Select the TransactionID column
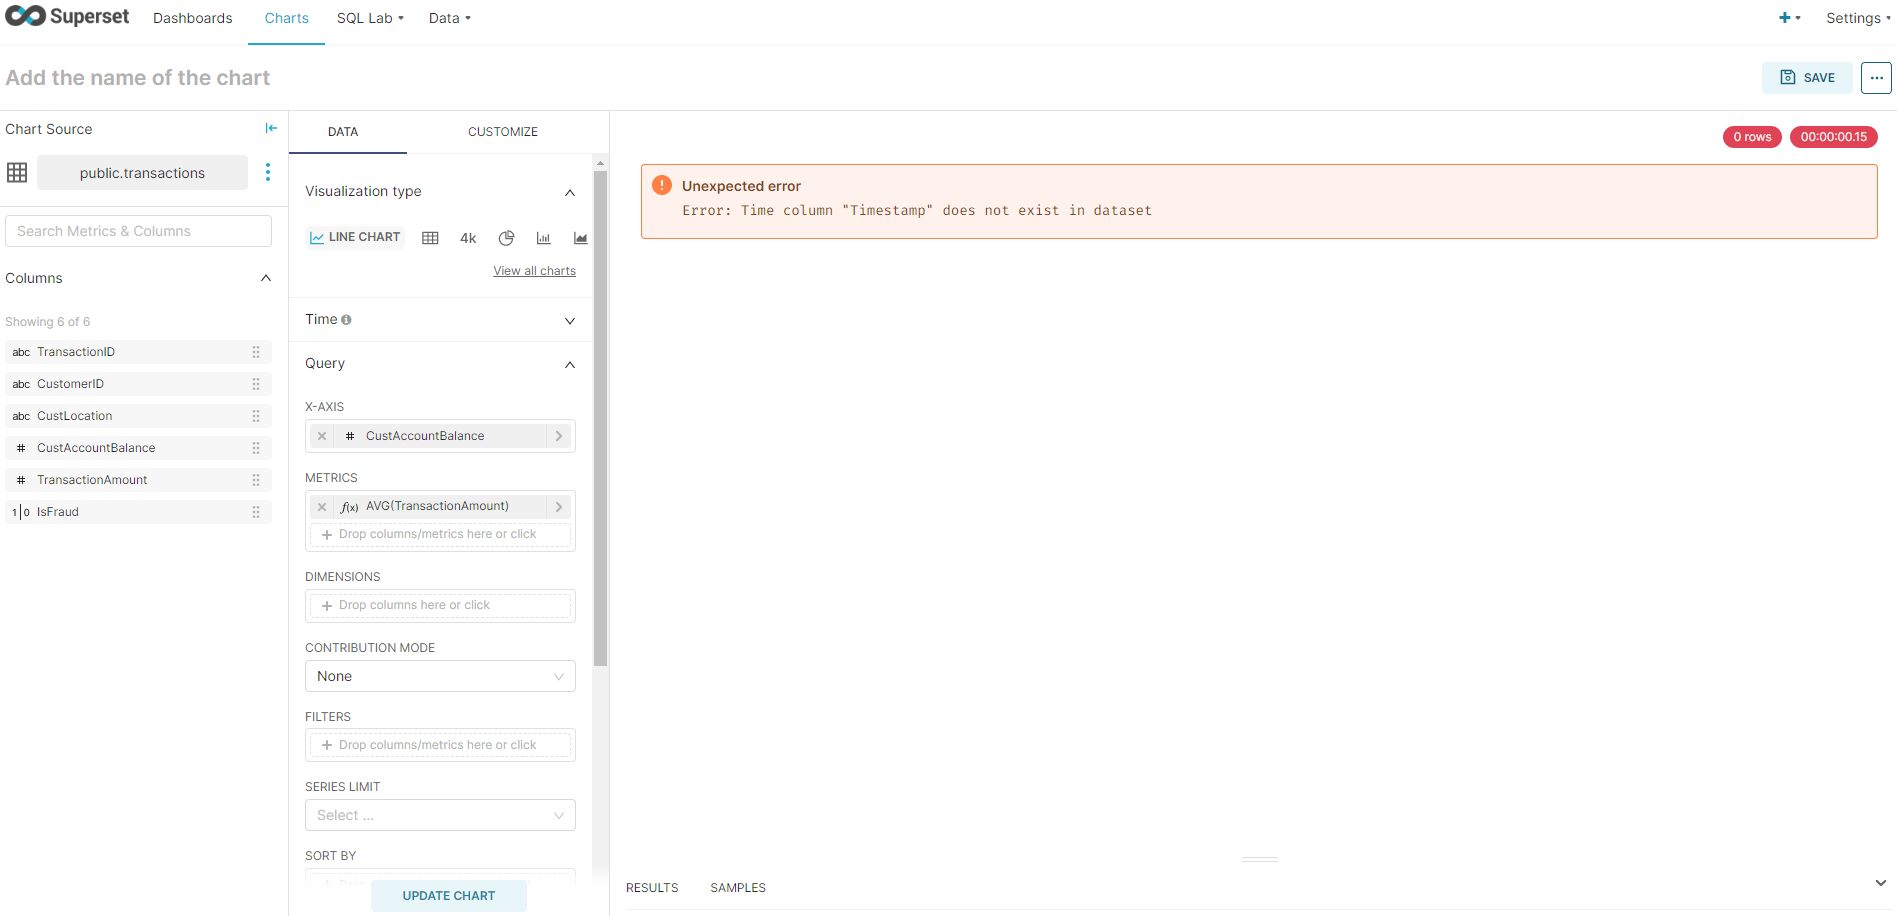The height and width of the screenshot is (916, 1897). click(x=138, y=352)
